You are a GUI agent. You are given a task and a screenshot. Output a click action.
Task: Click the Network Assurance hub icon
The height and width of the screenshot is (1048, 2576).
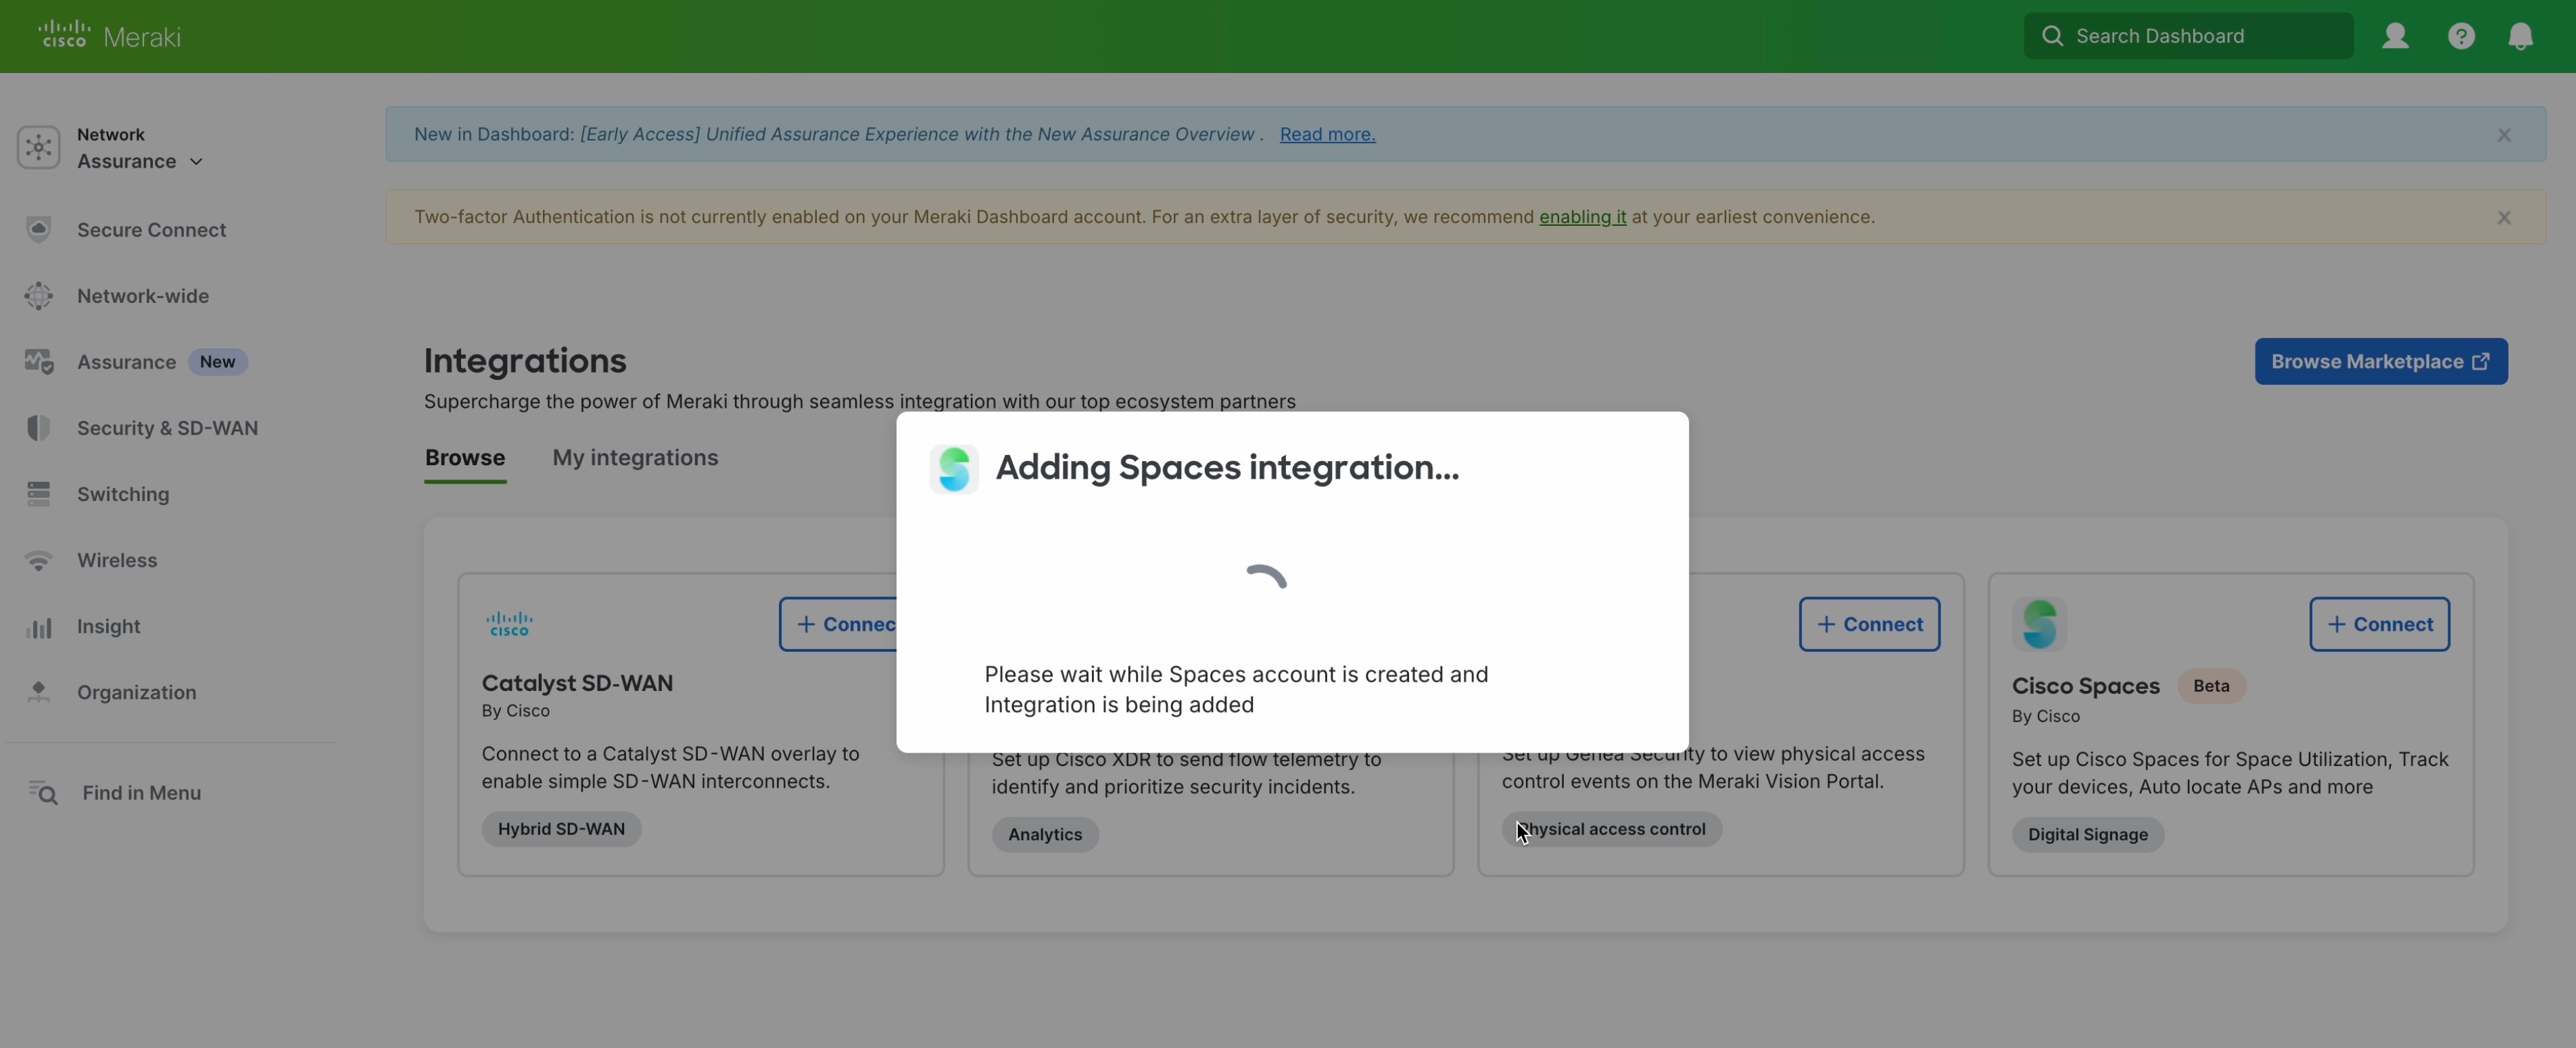[39, 148]
